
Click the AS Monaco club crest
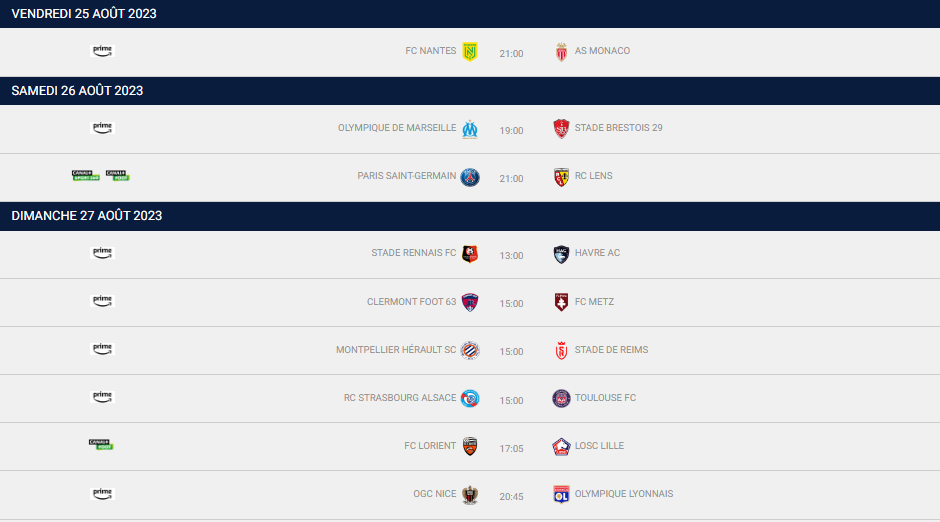[x=561, y=52]
